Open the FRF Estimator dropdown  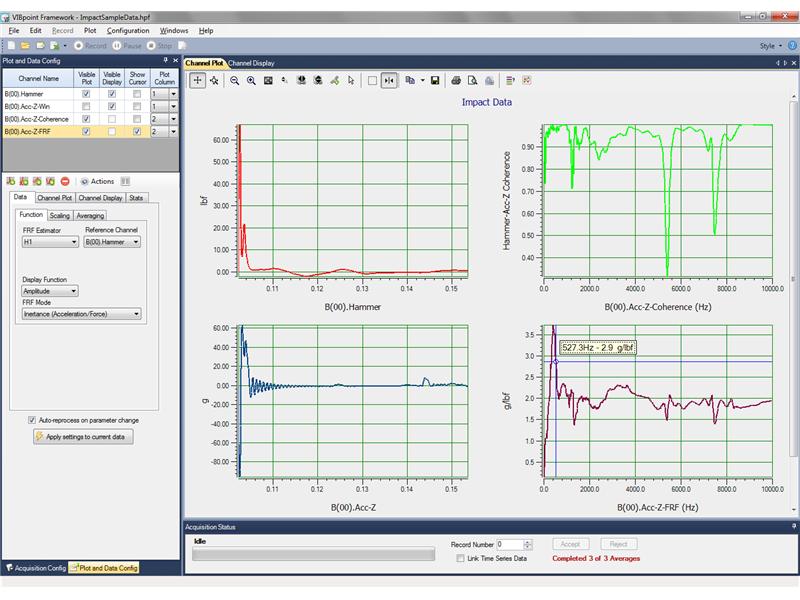coord(50,242)
